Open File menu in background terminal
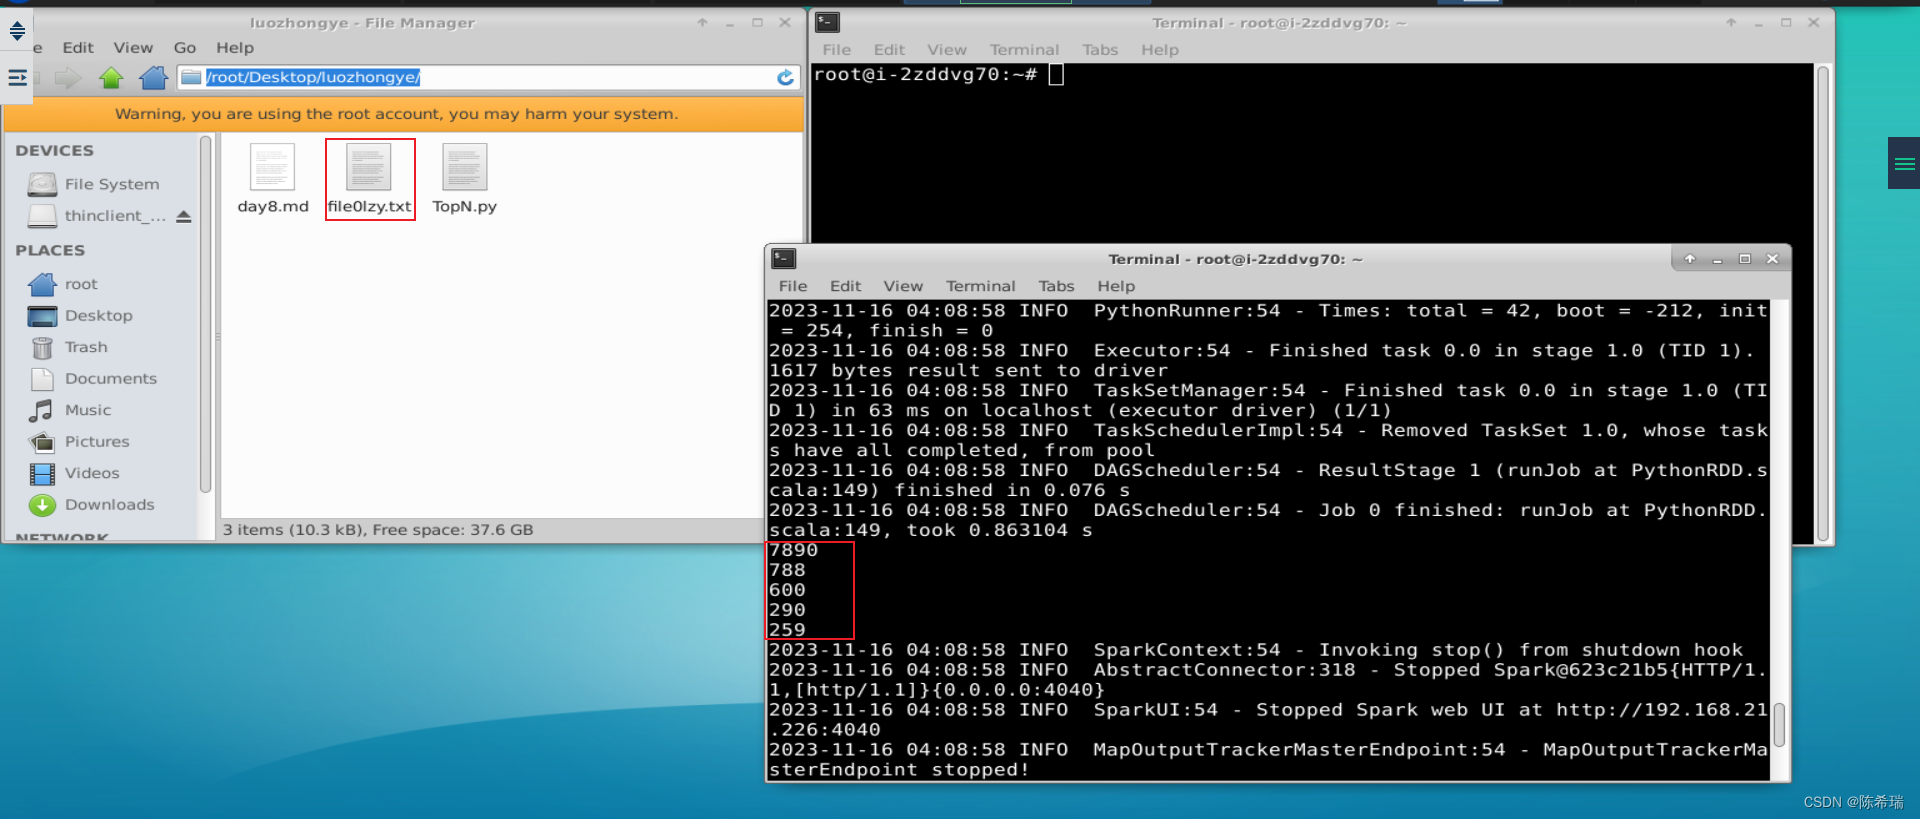The width and height of the screenshot is (1920, 819). (x=837, y=50)
